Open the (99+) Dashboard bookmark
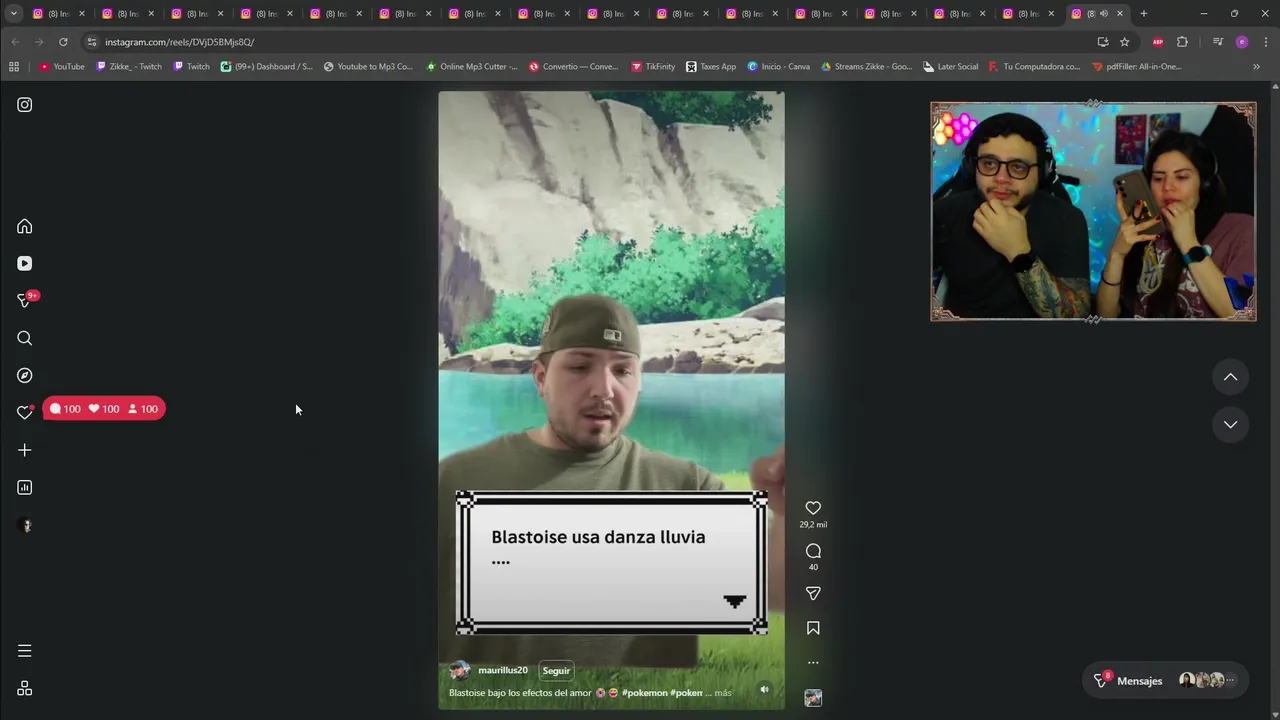Image resolution: width=1280 pixels, height=720 pixels. (266, 67)
